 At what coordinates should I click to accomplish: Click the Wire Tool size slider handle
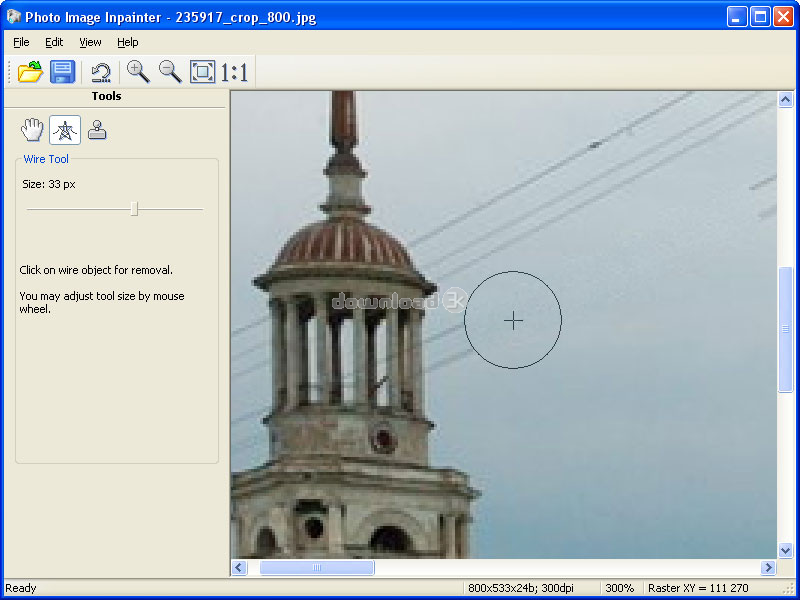(x=134, y=209)
